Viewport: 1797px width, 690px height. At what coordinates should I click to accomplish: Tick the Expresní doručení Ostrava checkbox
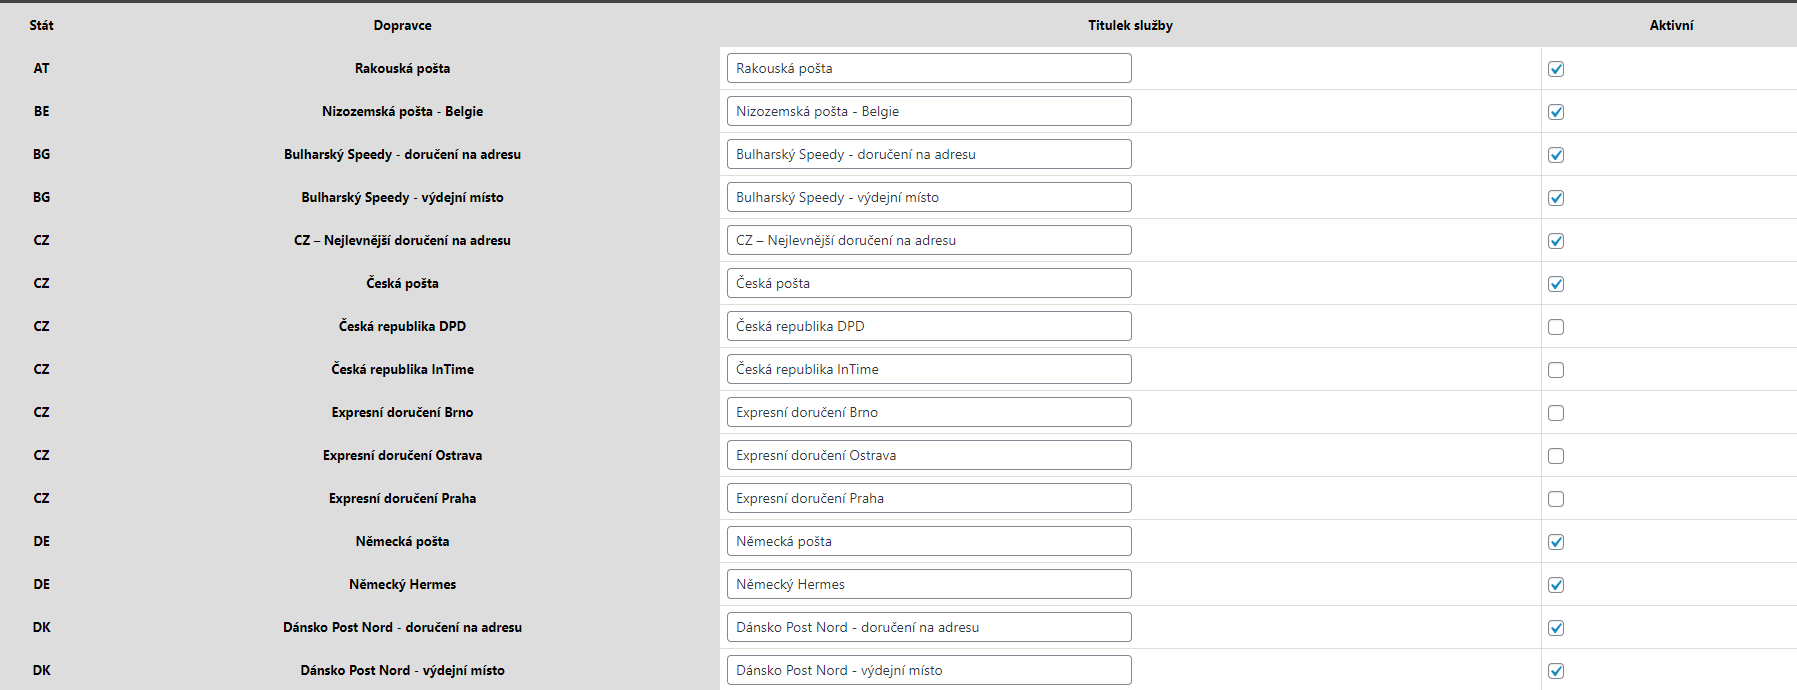1556,456
